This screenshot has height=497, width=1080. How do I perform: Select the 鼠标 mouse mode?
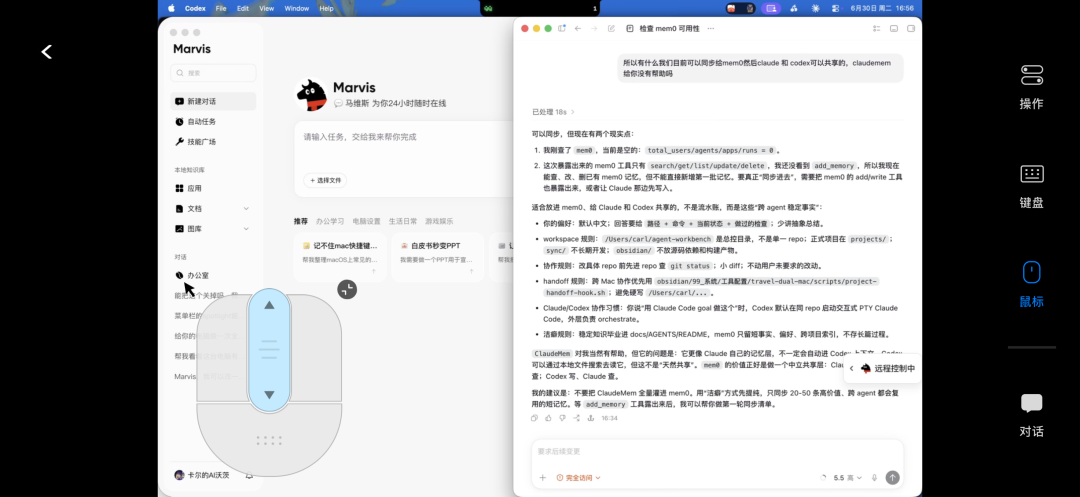click(1031, 284)
